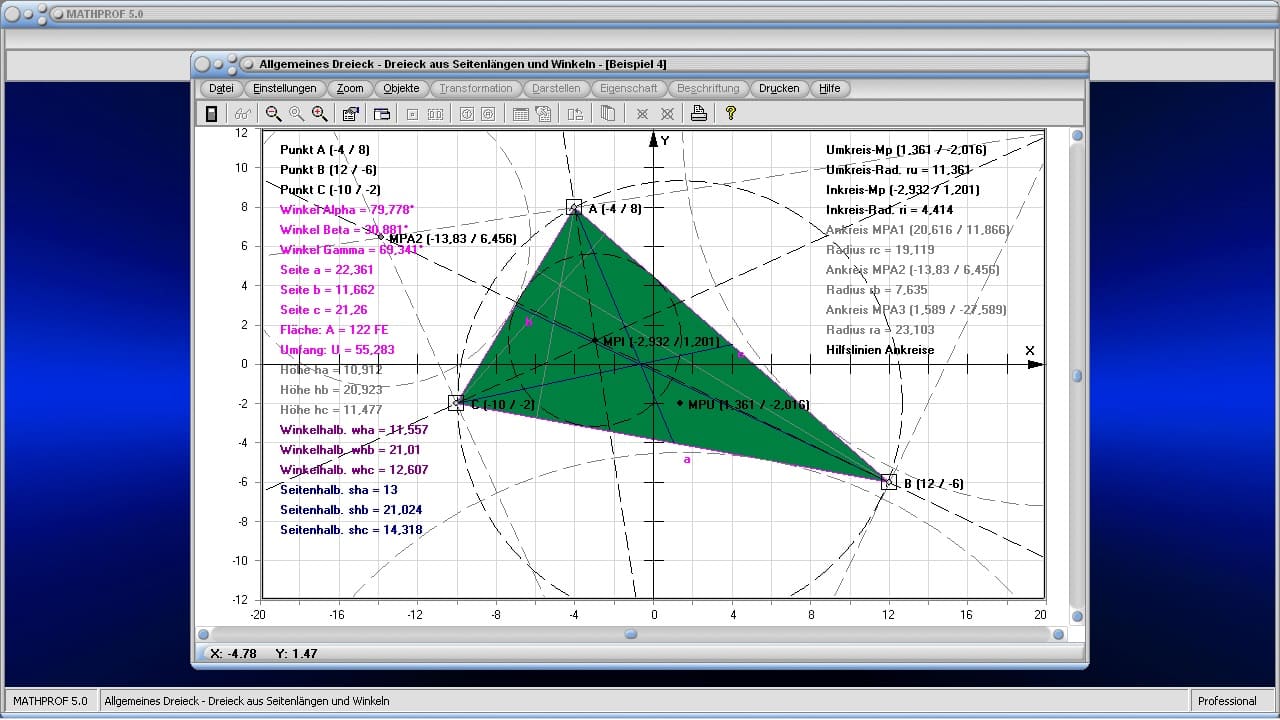Open the Einstellungen menu
The height and width of the screenshot is (720, 1280).
coord(285,88)
